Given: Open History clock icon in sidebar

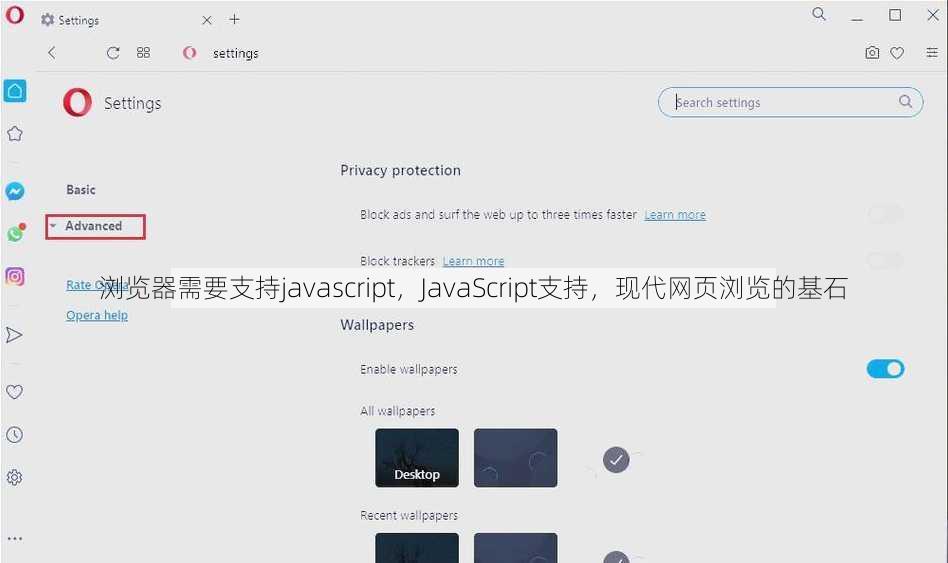Looking at the screenshot, I should (15, 434).
